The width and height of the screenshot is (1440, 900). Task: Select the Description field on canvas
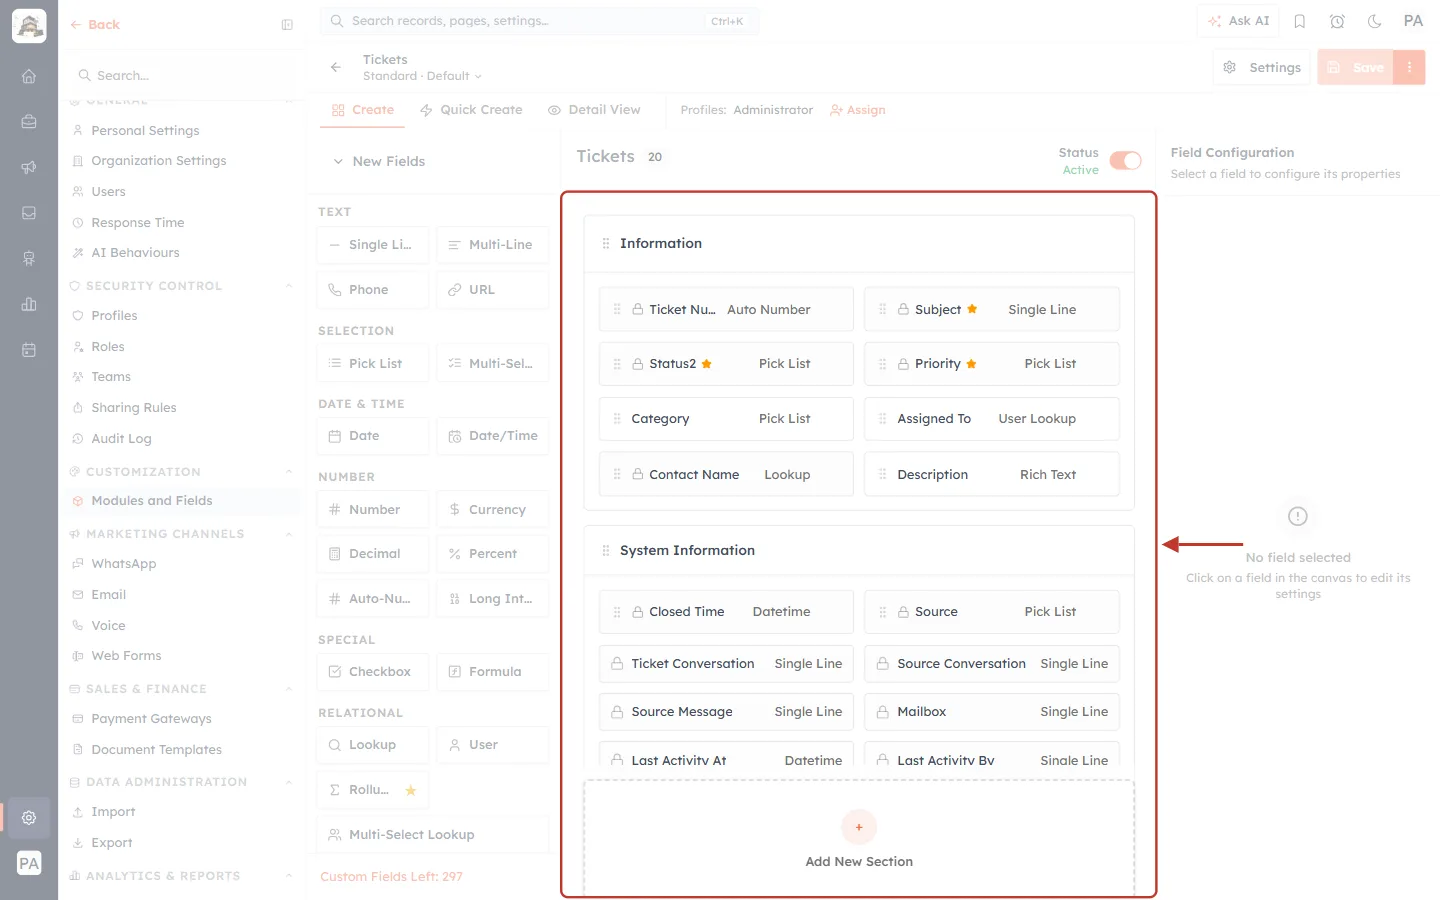pos(992,475)
